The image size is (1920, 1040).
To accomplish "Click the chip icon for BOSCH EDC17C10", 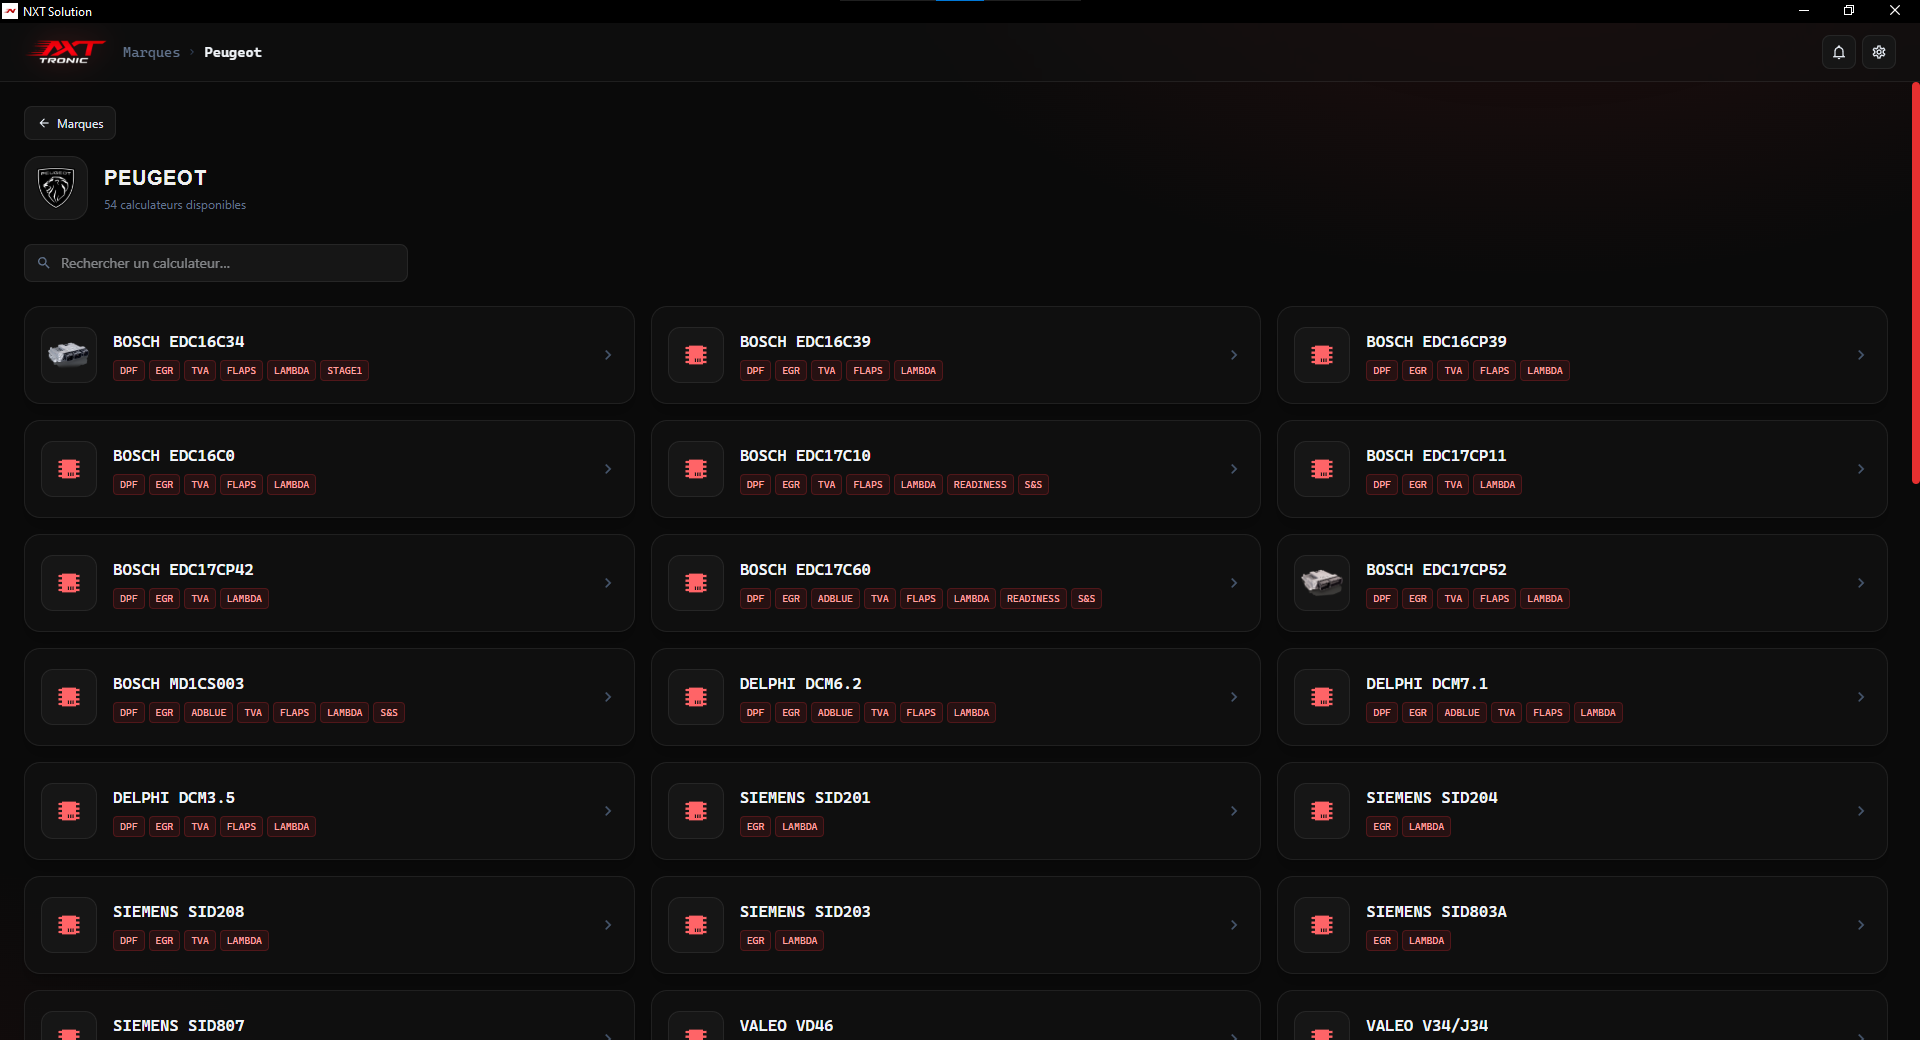I will pos(696,469).
